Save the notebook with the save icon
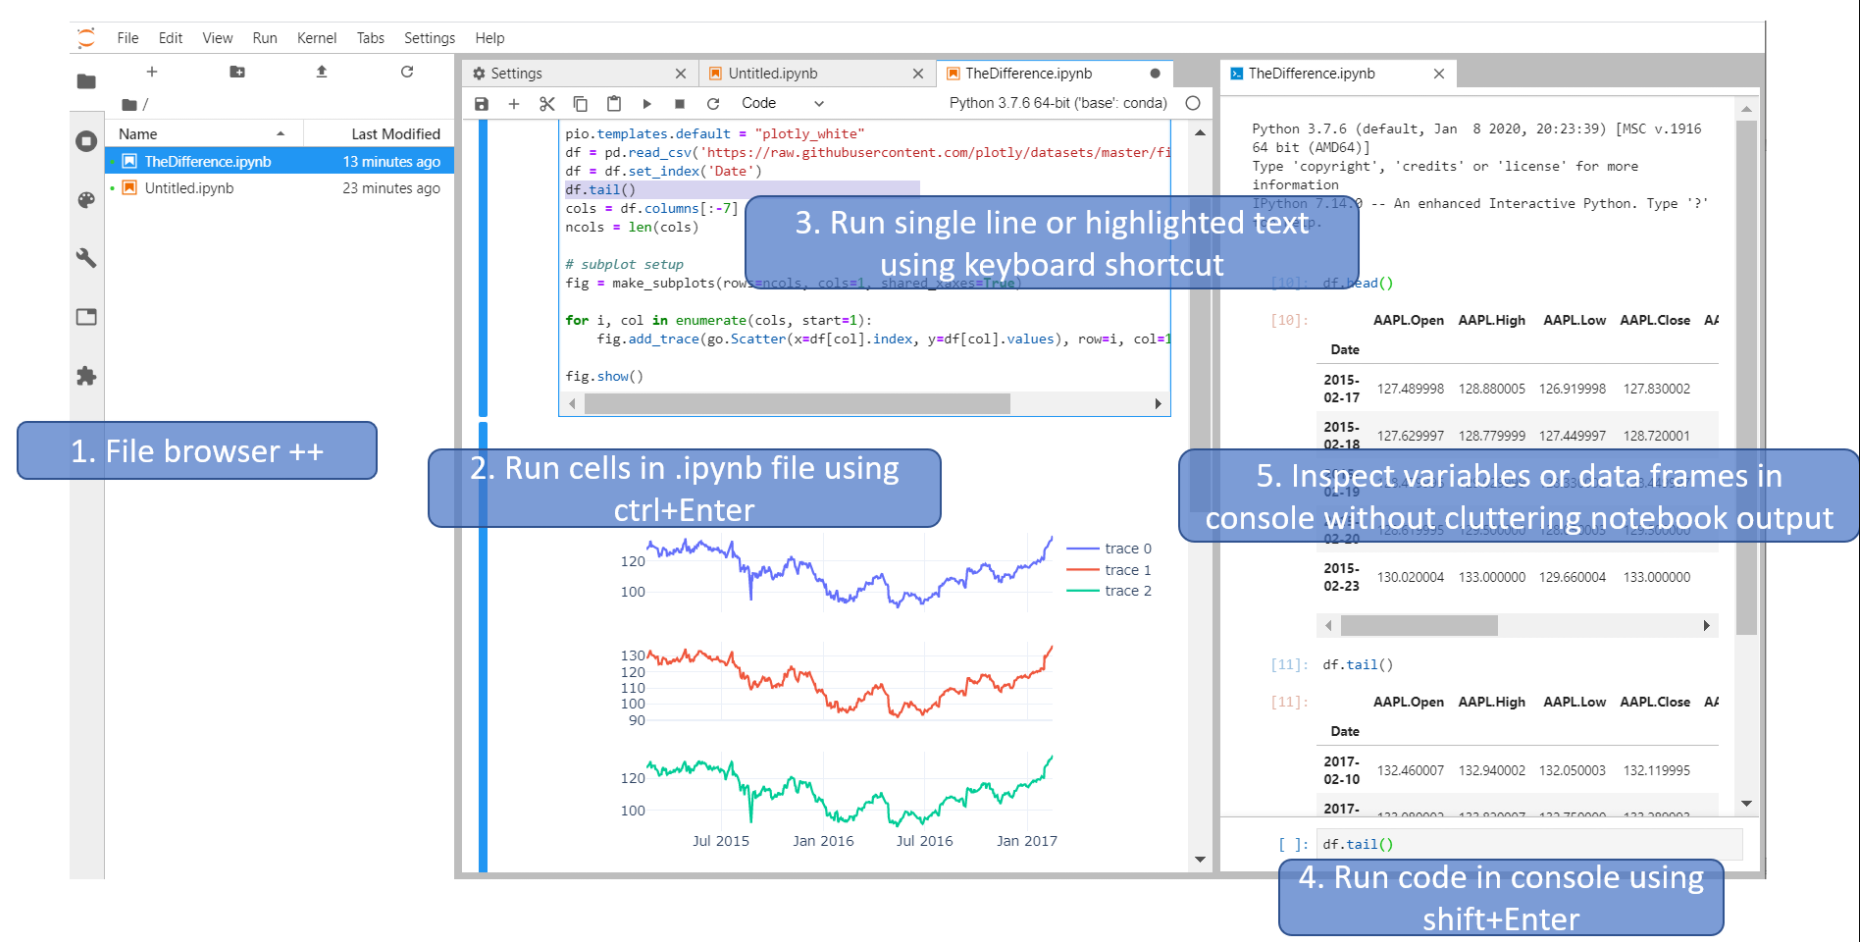 [481, 103]
